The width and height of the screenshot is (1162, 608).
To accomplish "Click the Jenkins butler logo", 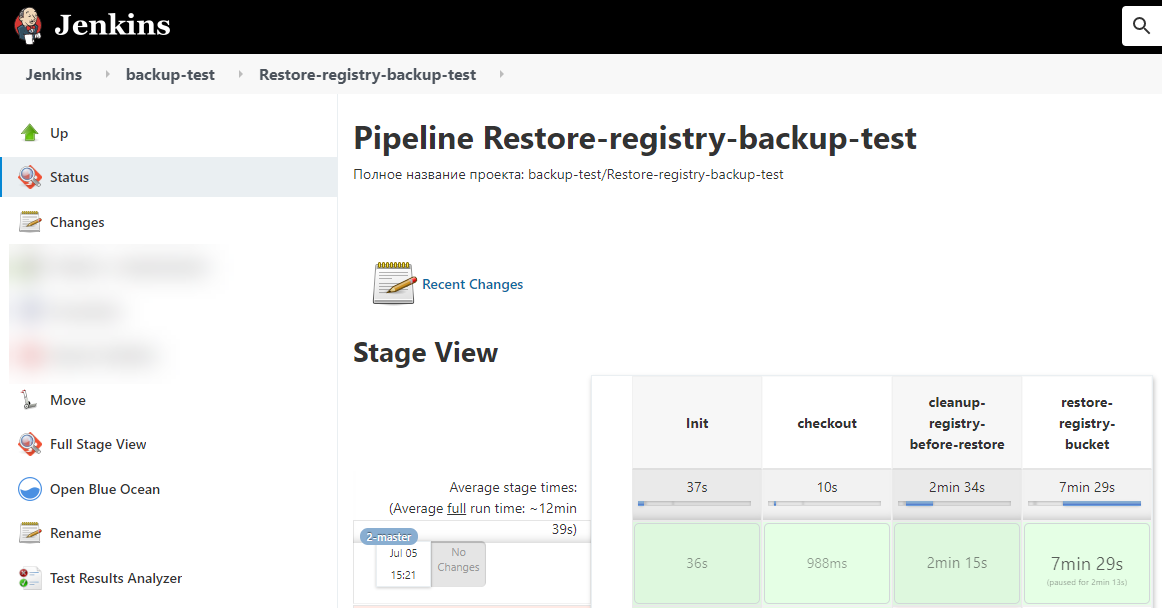I will click(28, 26).
